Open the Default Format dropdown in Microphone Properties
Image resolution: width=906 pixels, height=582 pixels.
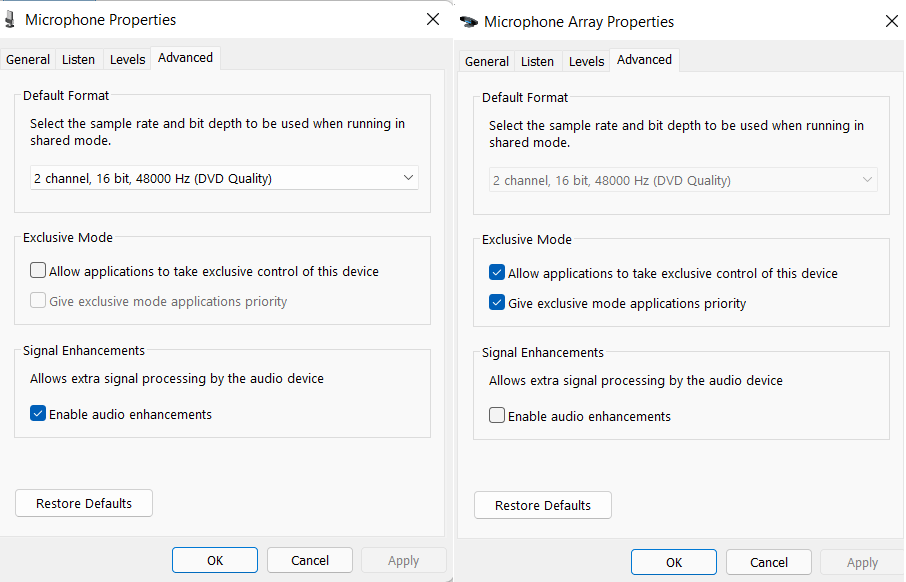point(224,178)
